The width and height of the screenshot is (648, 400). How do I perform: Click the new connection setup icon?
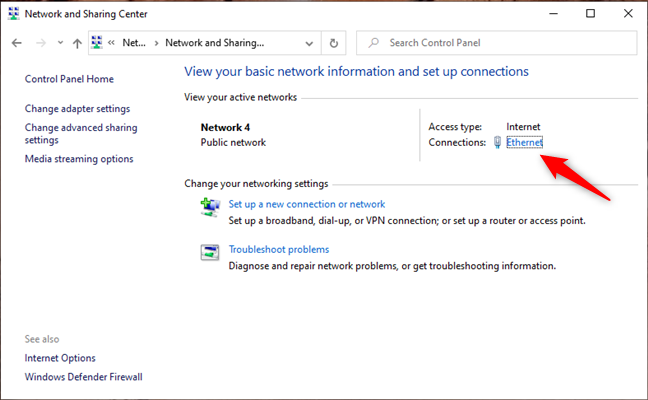(211, 207)
